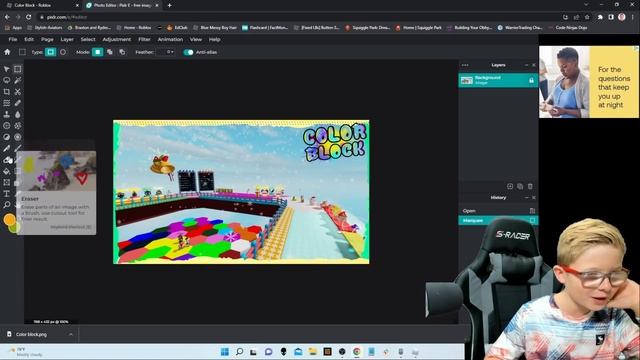Select the Arrange arrow tool
This screenshot has height=360, width=640.
click(7, 69)
